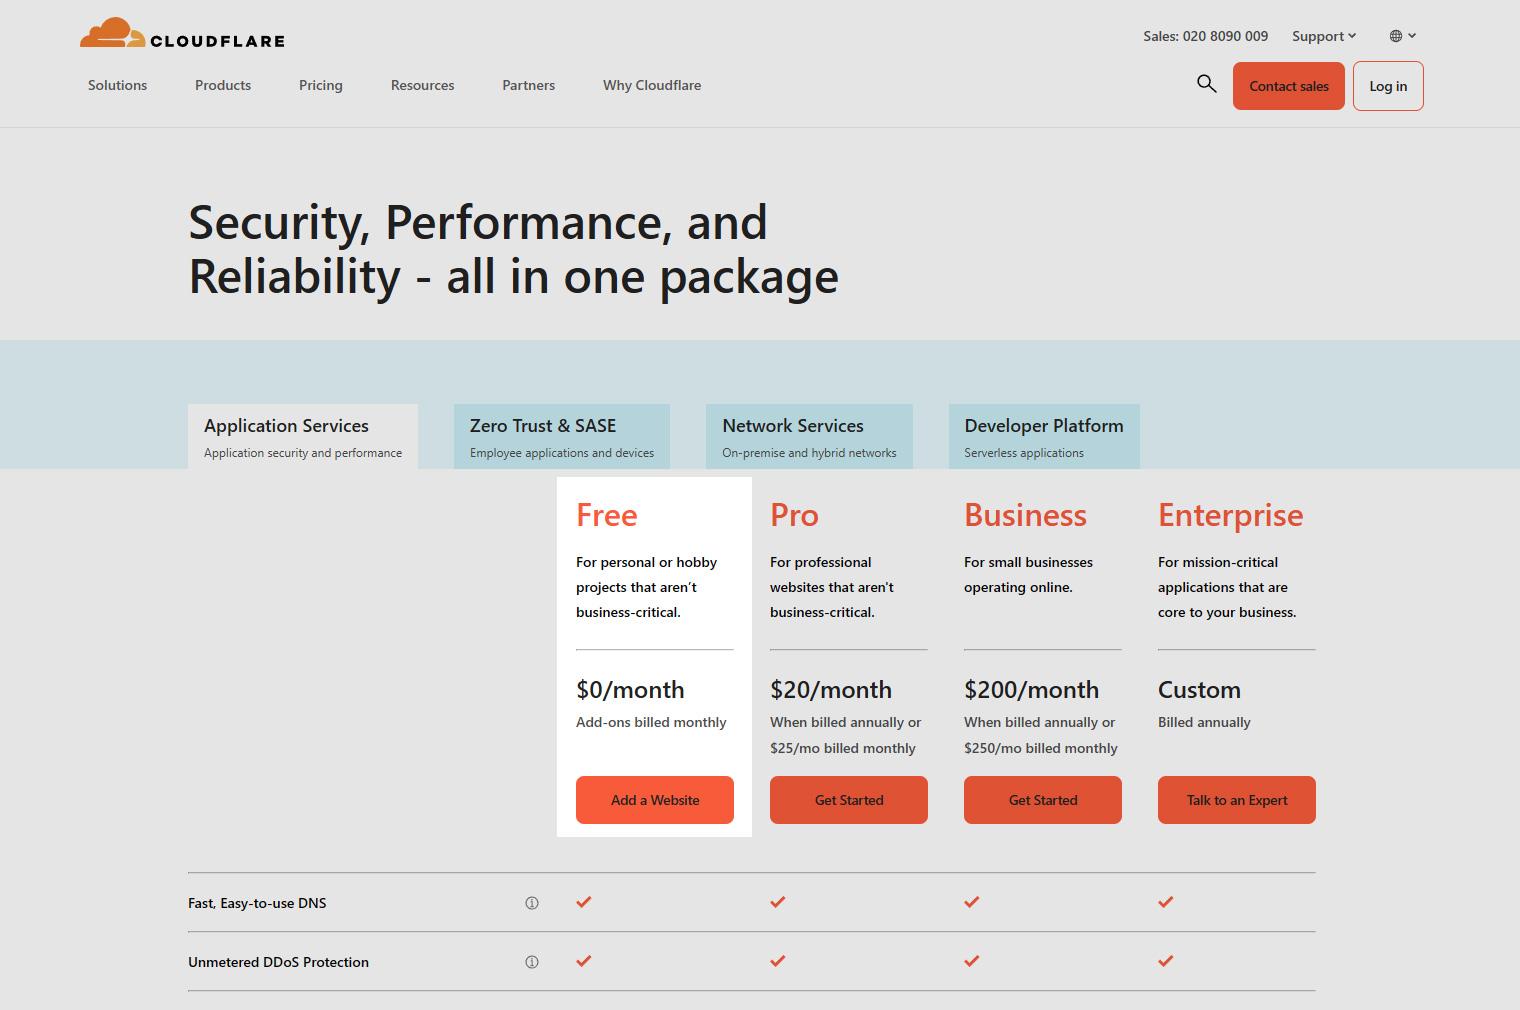The image size is (1520, 1010).
Task: Click the Log in button
Action: coord(1387,86)
